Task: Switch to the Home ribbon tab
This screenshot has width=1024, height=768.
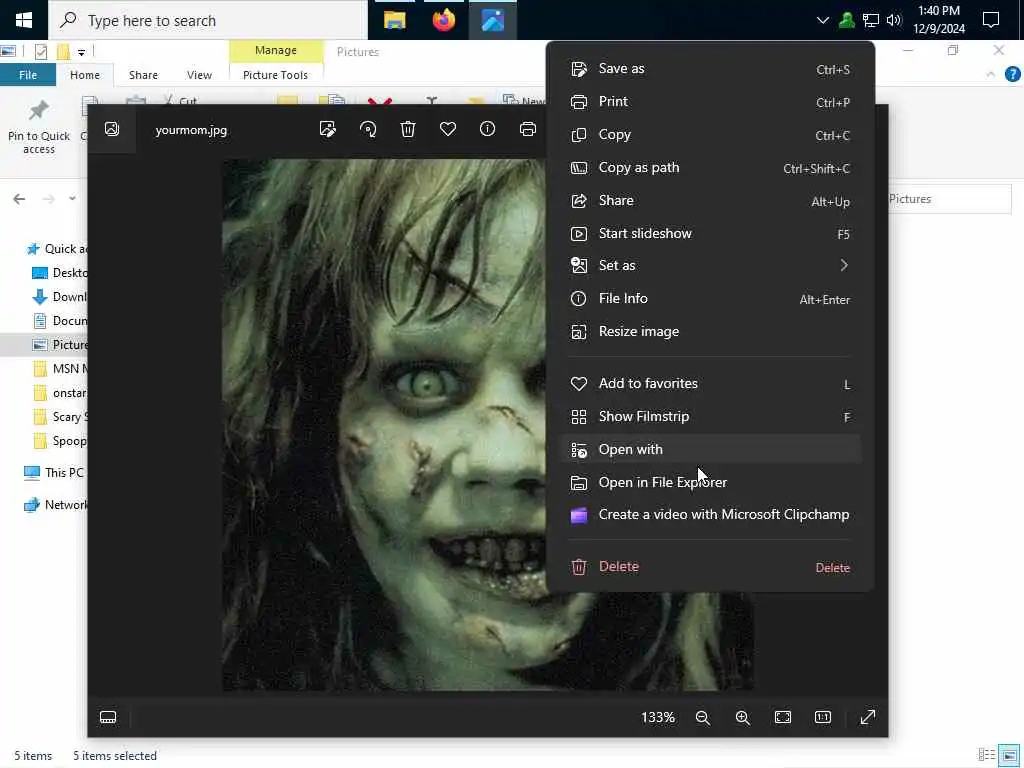Action: [85, 75]
